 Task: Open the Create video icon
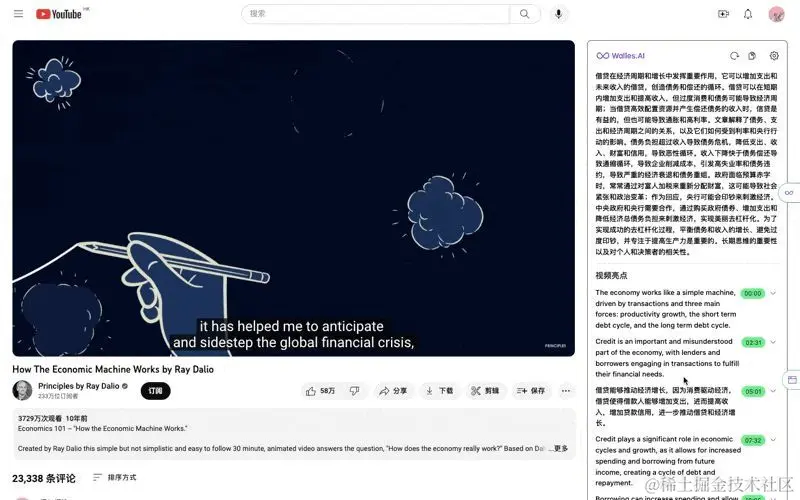coord(723,14)
